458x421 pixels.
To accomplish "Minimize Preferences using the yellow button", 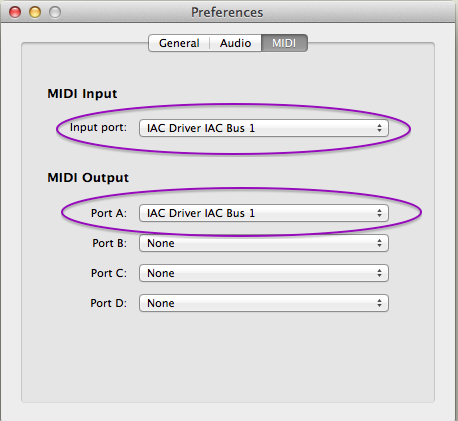I will 35,12.
